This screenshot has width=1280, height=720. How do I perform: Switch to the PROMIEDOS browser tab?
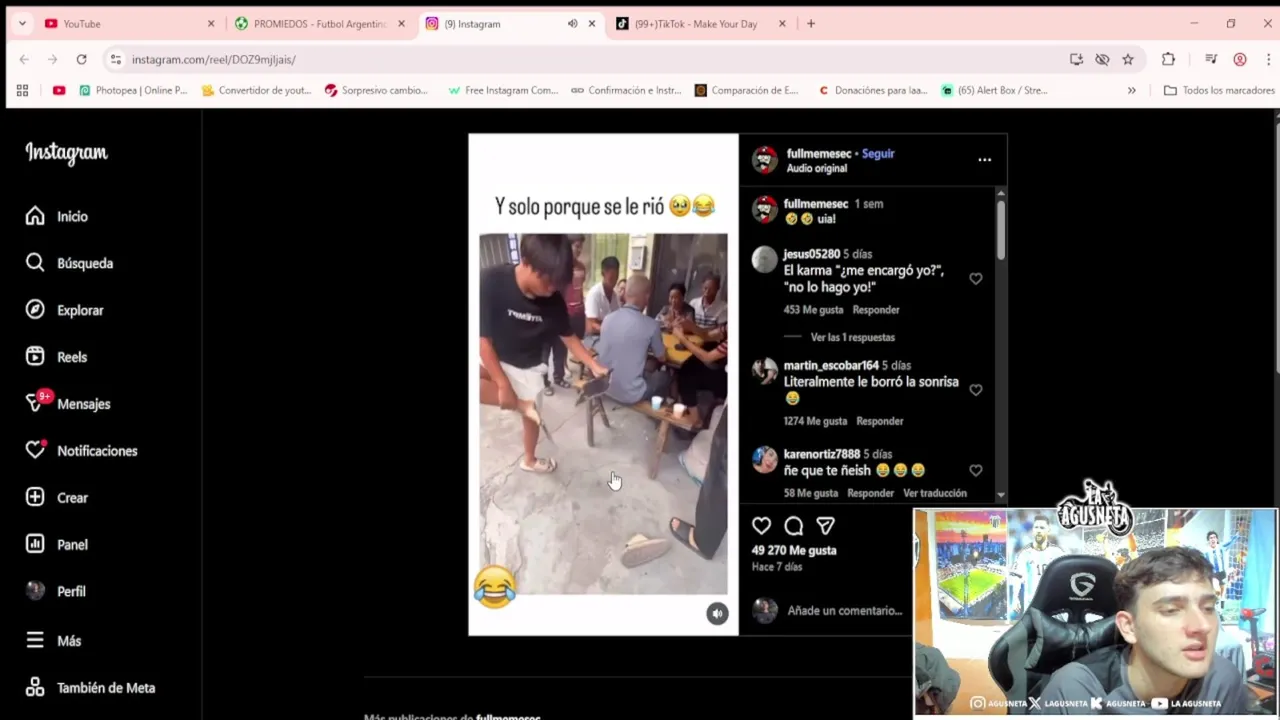(x=319, y=24)
